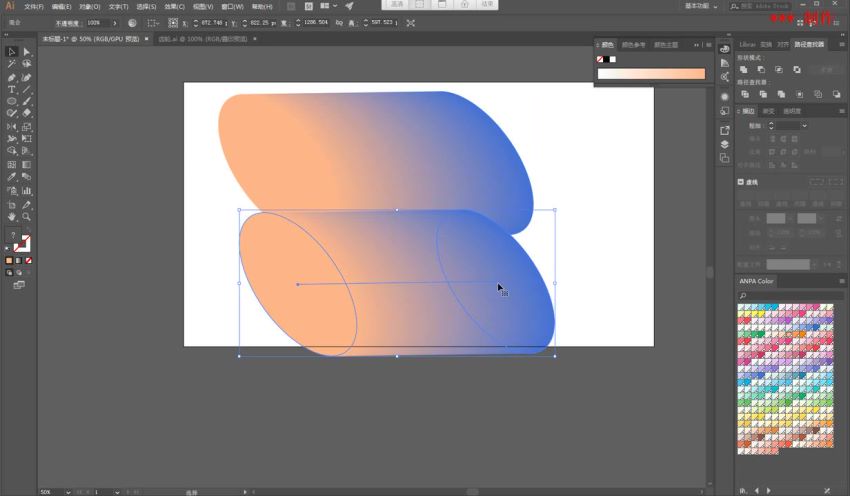
Task: Select the Eyedropper tool
Action: point(11,177)
